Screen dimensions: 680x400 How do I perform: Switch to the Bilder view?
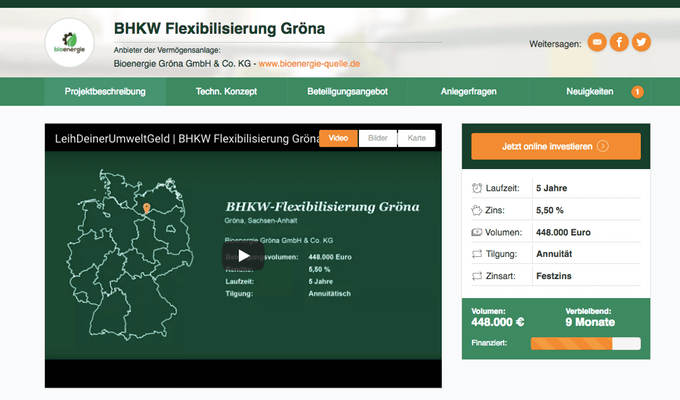click(377, 138)
